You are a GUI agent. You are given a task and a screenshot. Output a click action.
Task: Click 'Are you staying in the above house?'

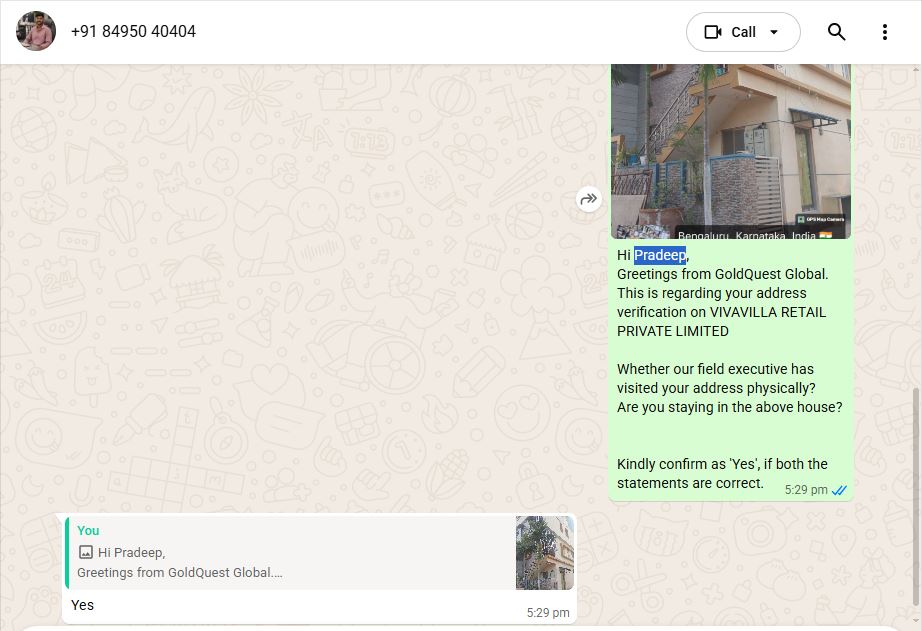tap(729, 407)
